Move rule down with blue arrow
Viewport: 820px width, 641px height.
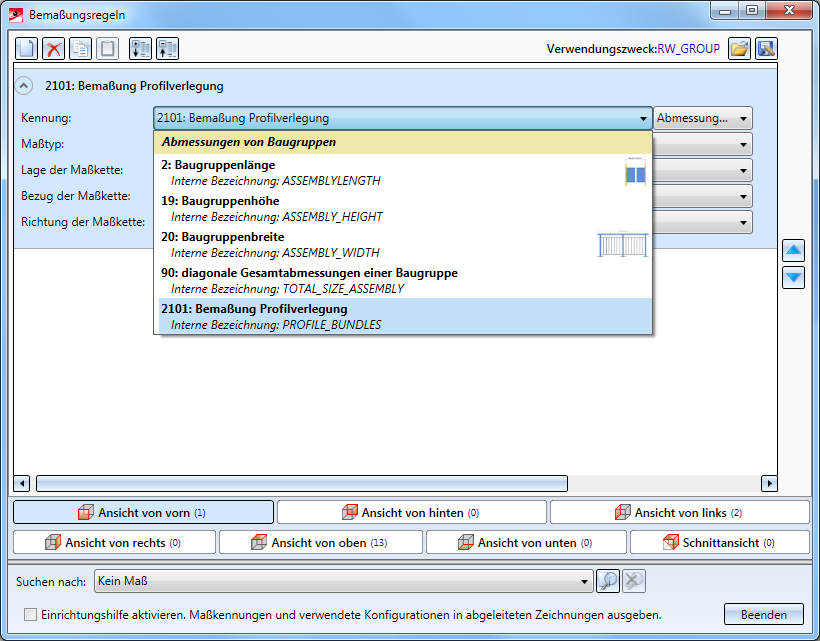coord(793,277)
